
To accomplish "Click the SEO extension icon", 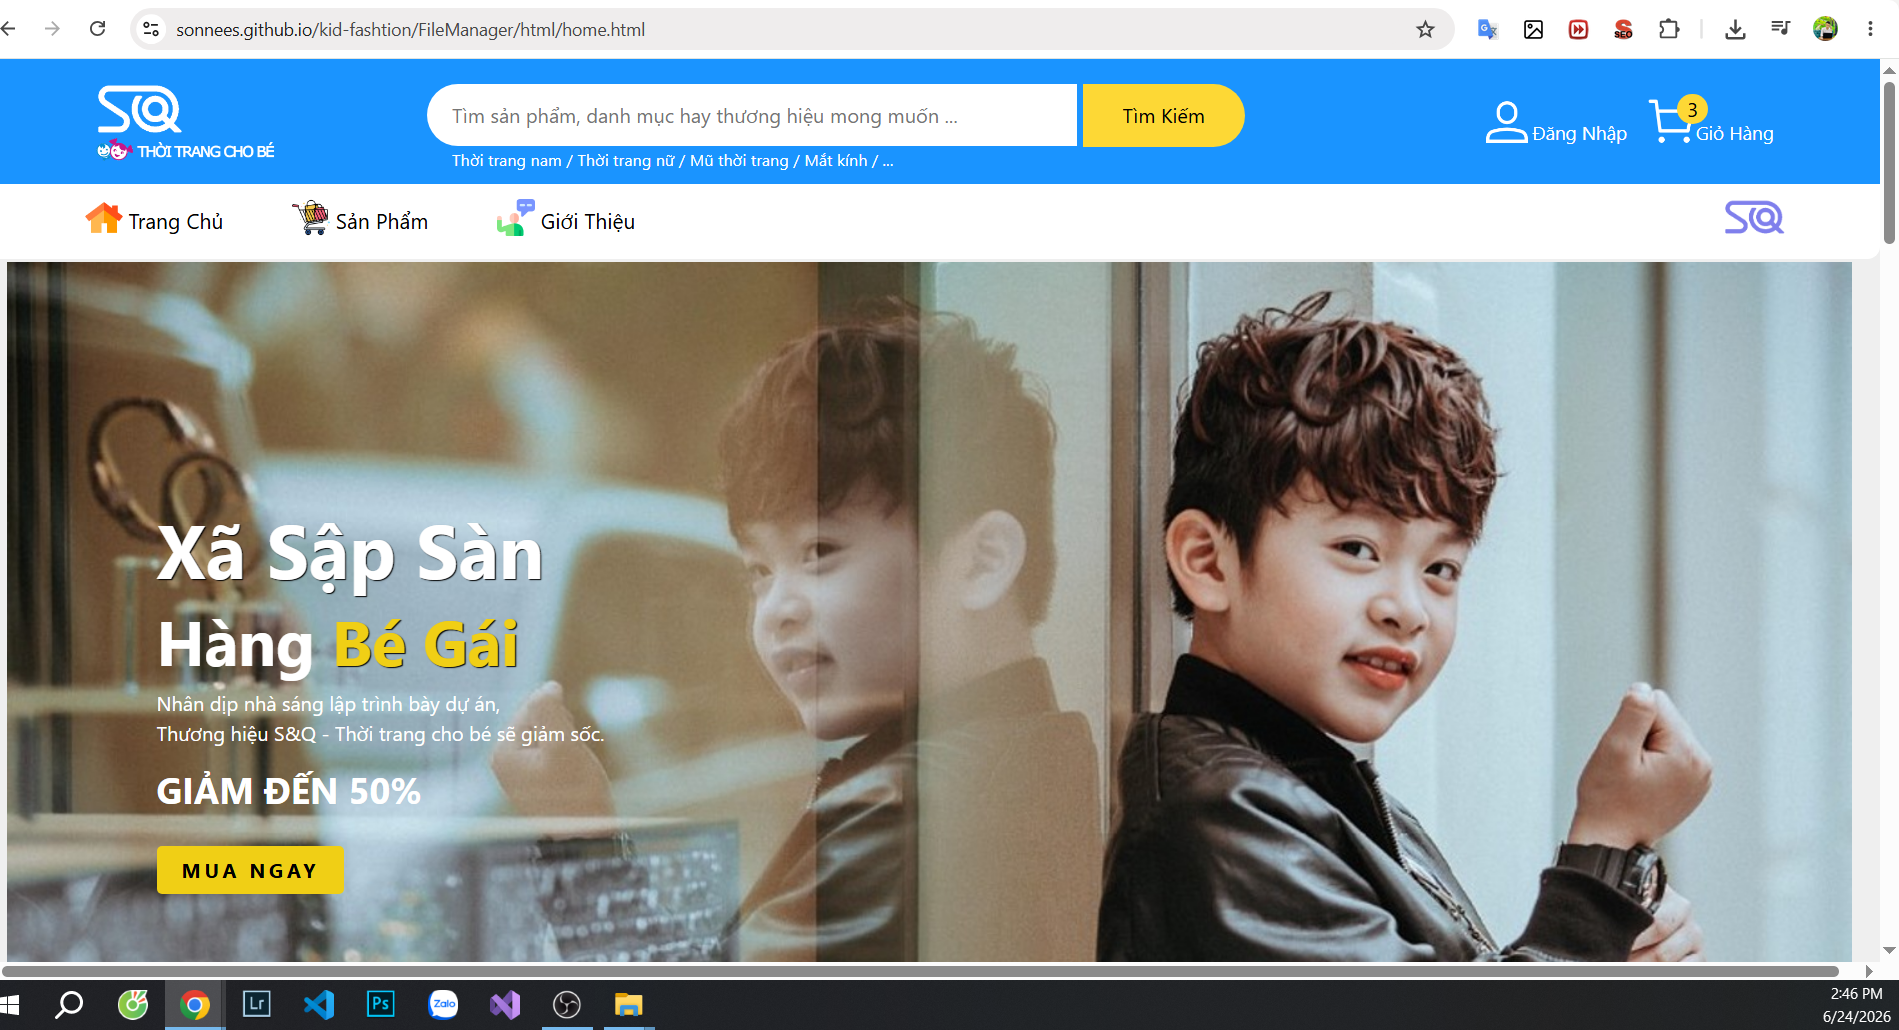I will [x=1623, y=29].
